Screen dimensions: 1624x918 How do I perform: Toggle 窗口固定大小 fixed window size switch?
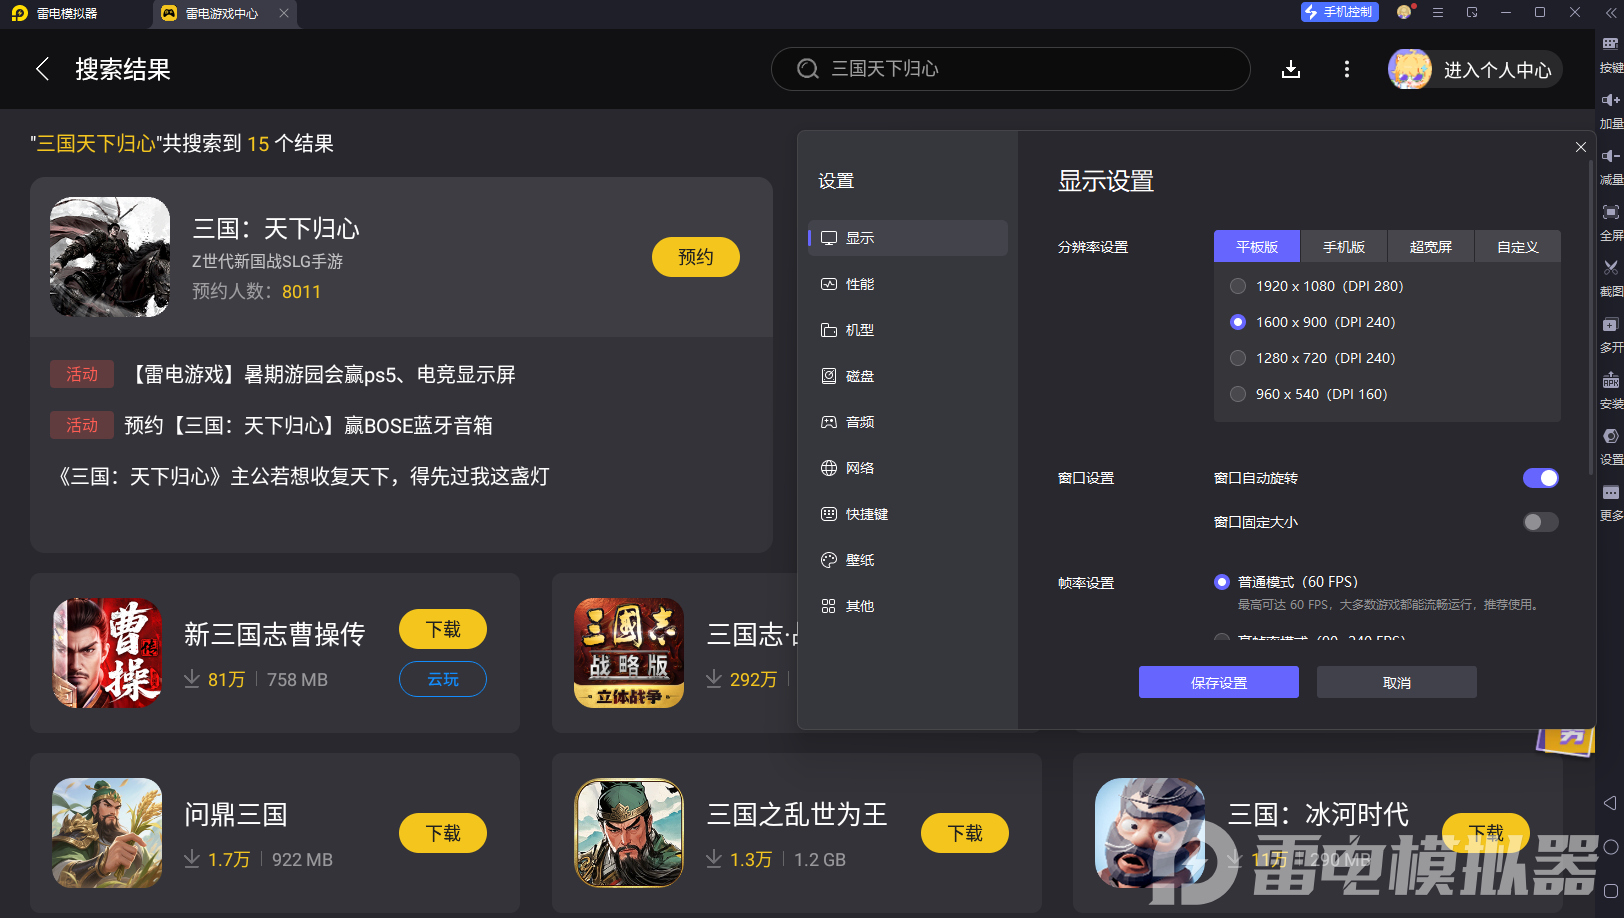(x=1540, y=522)
